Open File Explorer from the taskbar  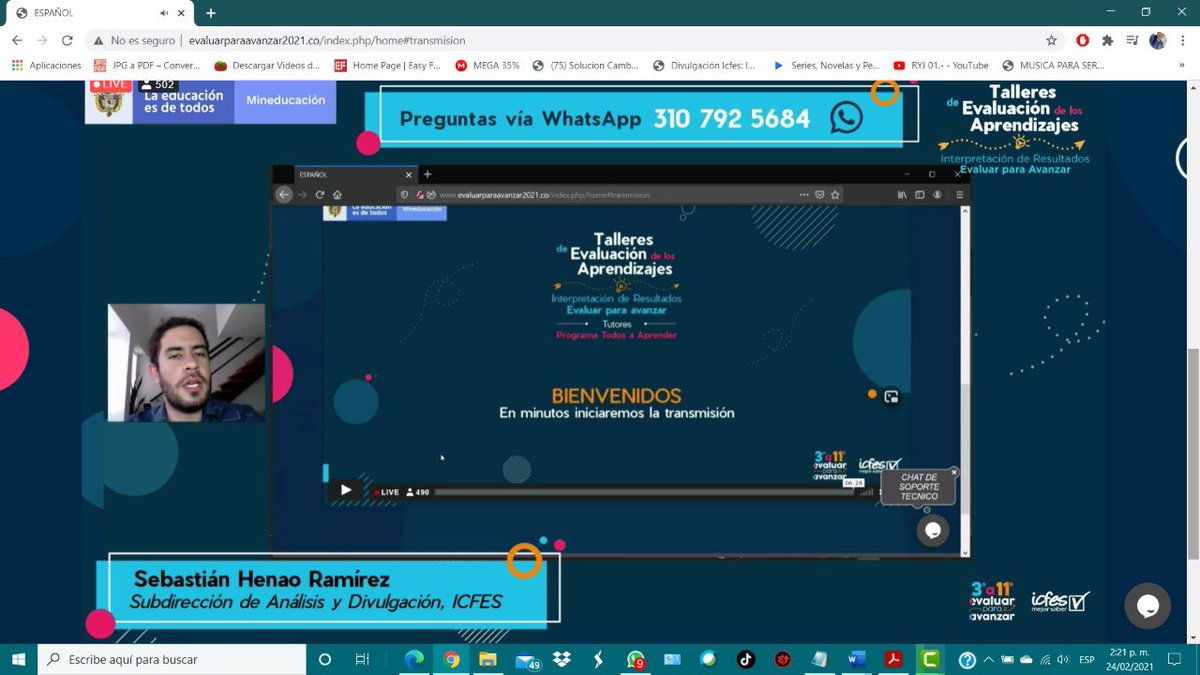(488, 659)
